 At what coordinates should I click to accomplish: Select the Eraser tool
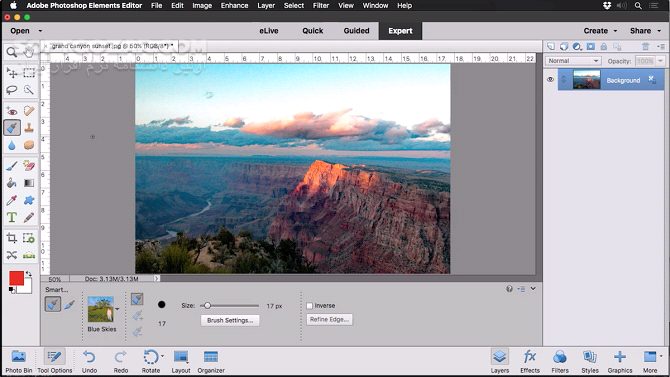click(29, 166)
